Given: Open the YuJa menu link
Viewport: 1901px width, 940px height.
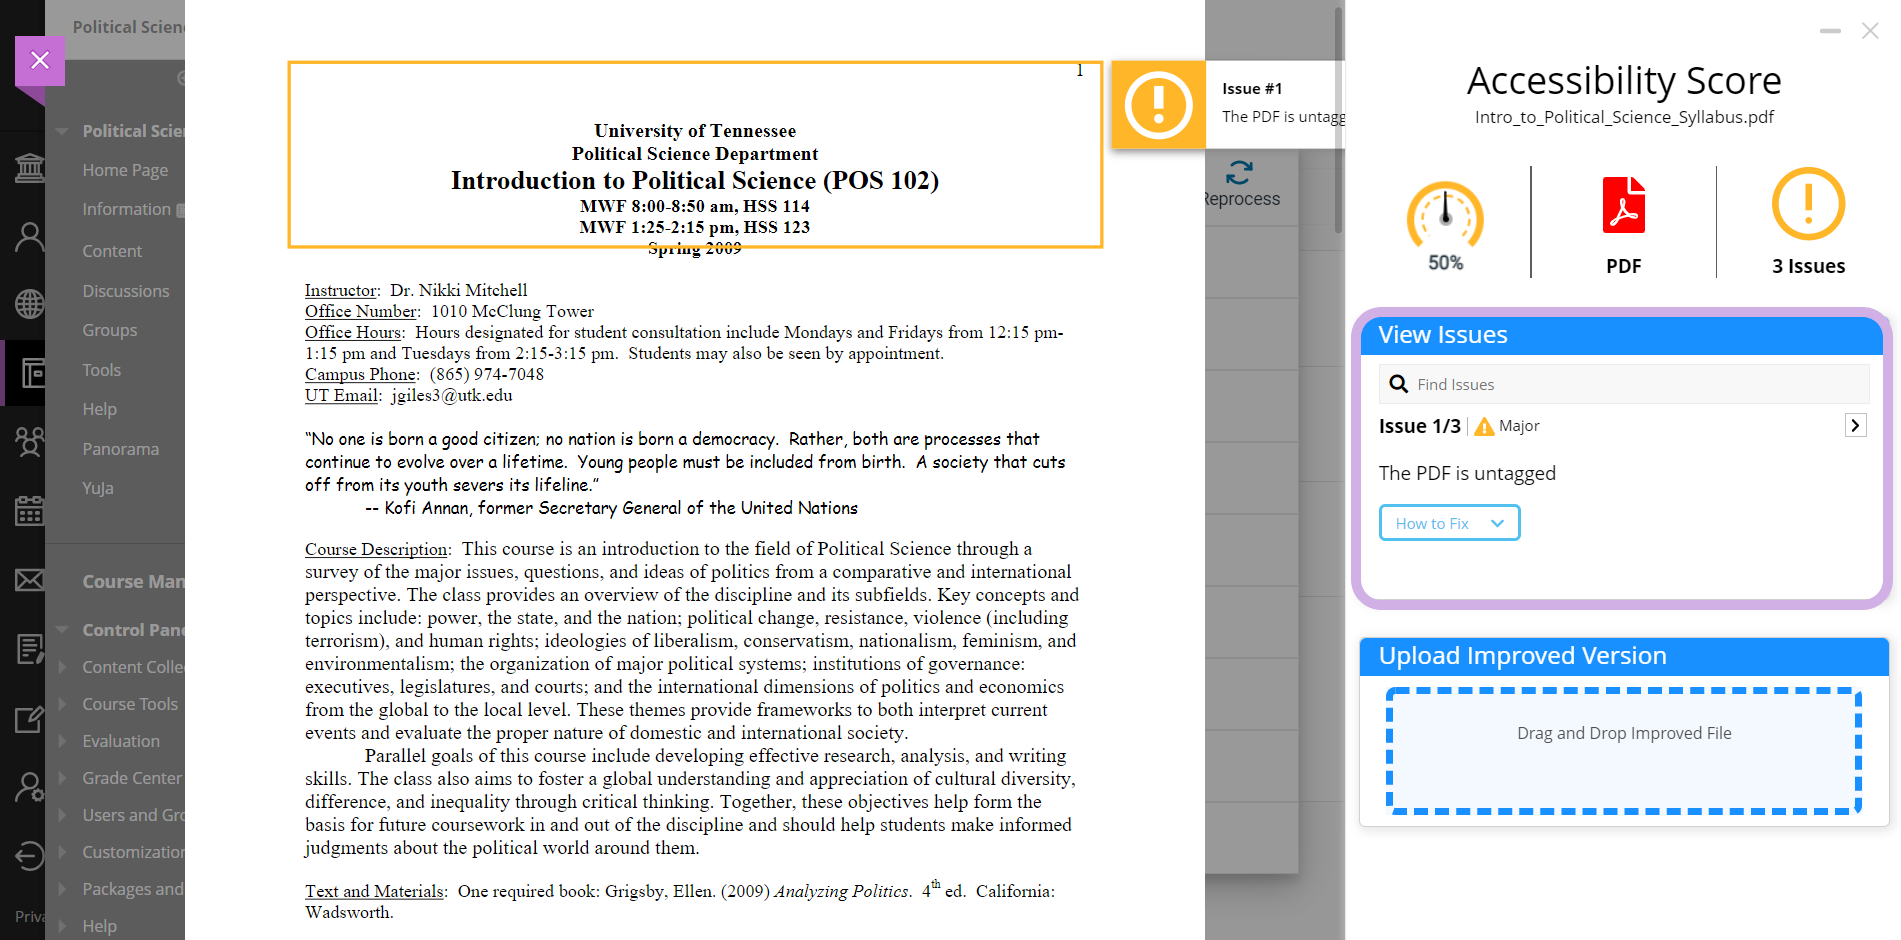Looking at the screenshot, I should 98,488.
